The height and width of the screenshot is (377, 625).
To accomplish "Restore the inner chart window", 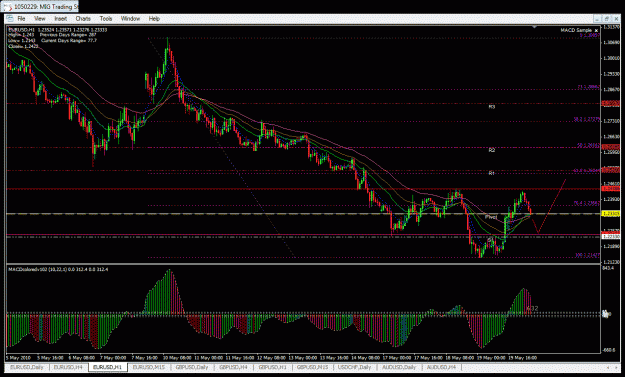I will pos(607,19).
